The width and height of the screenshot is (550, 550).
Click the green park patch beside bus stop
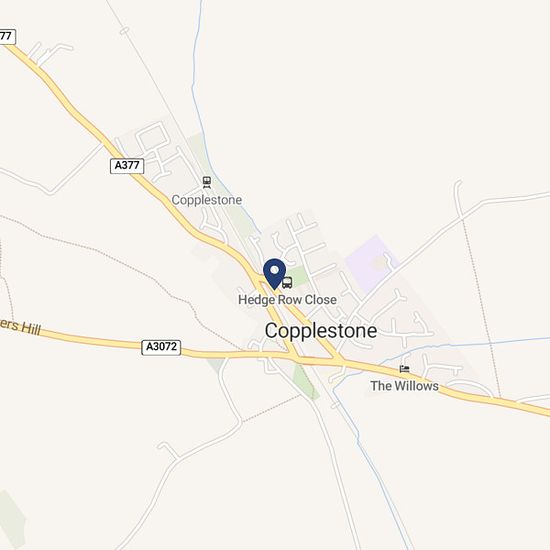click(x=297, y=275)
